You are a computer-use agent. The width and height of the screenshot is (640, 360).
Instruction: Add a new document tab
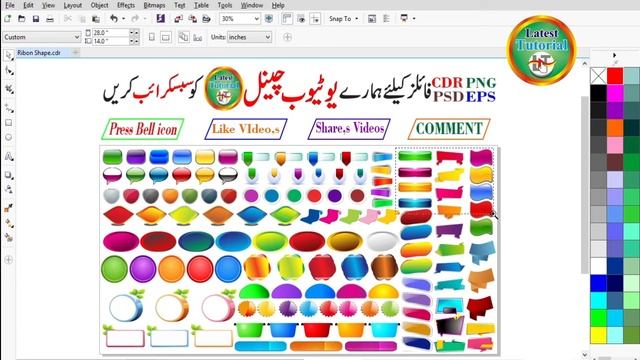(76, 53)
